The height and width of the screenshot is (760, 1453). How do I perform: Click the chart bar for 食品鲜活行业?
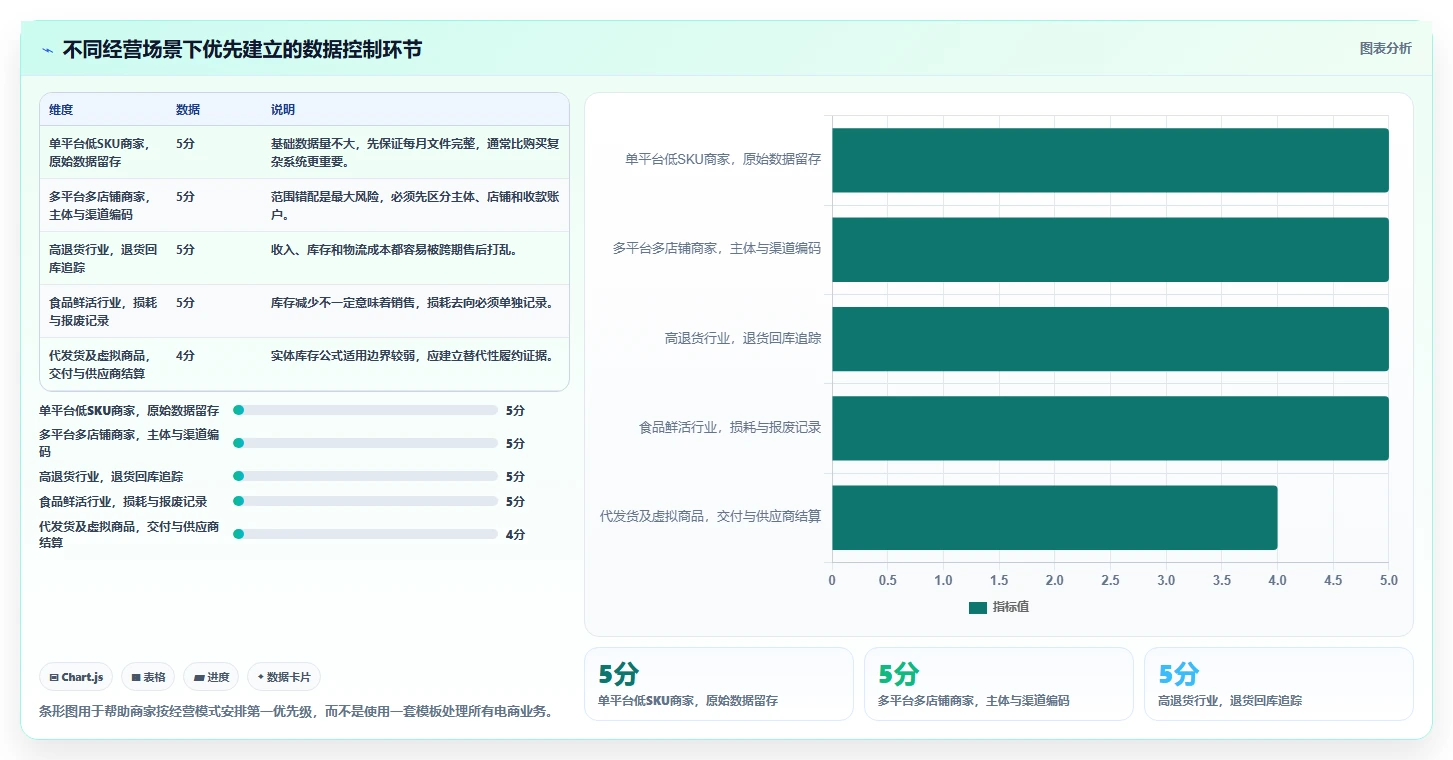click(x=1110, y=428)
